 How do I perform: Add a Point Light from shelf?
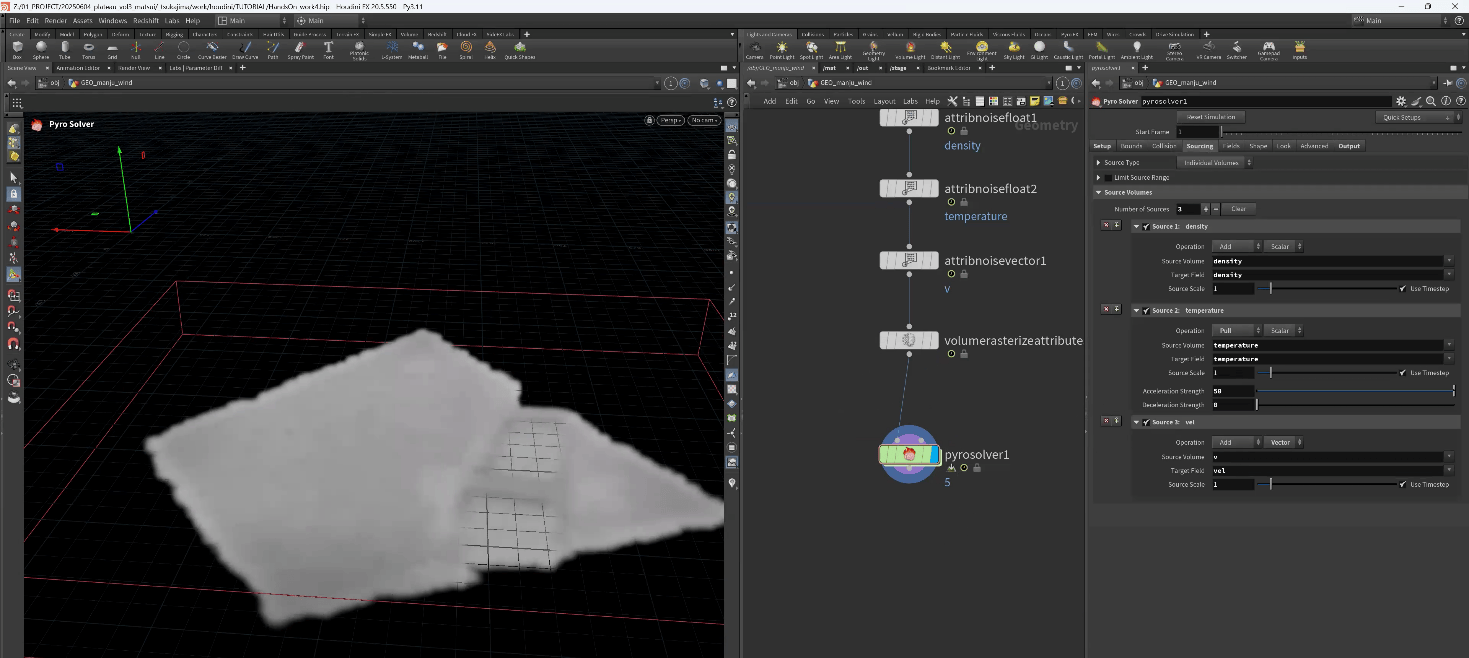[782, 48]
